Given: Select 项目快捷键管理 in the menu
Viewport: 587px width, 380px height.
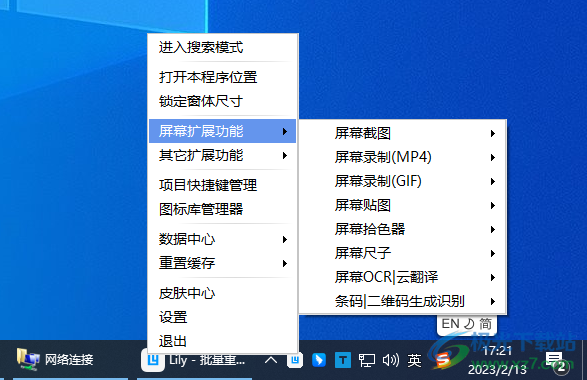Looking at the screenshot, I should click(x=223, y=185).
